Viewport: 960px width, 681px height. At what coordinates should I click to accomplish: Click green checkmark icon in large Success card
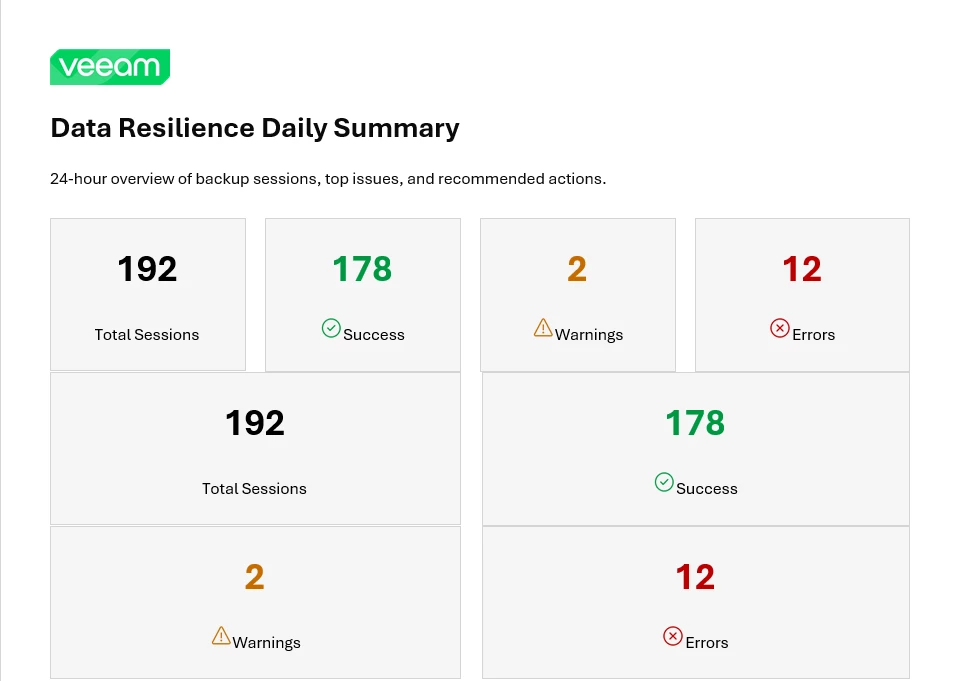click(664, 482)
